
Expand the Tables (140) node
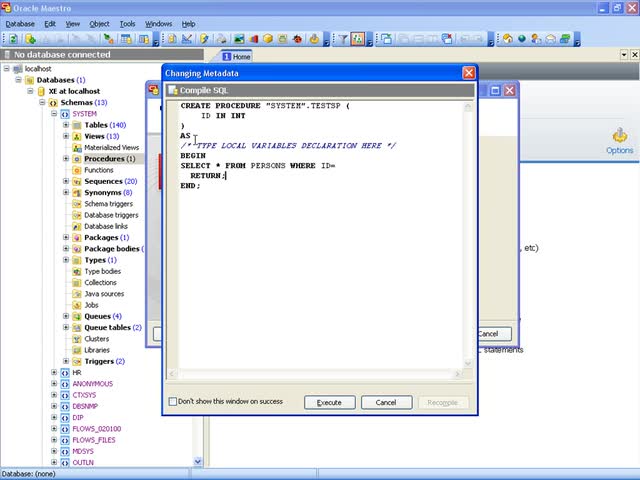click(x=66, y=125)
